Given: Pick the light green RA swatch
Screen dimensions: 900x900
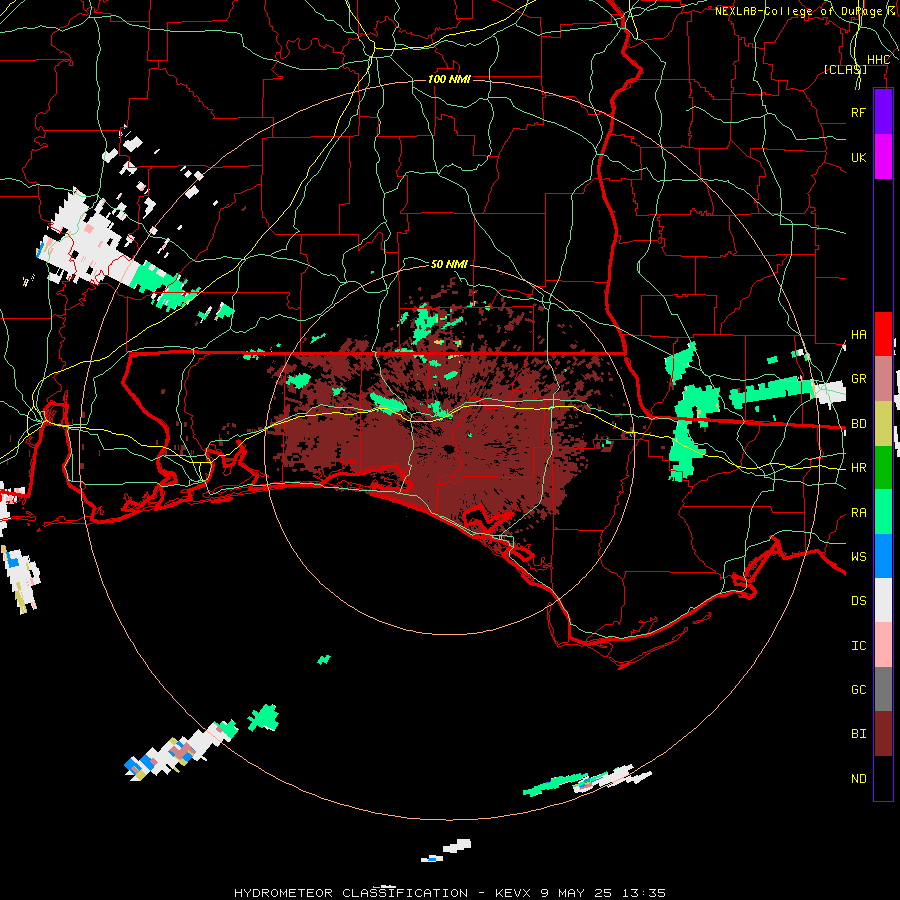Looking at the screenshot, I should [883, 512].
